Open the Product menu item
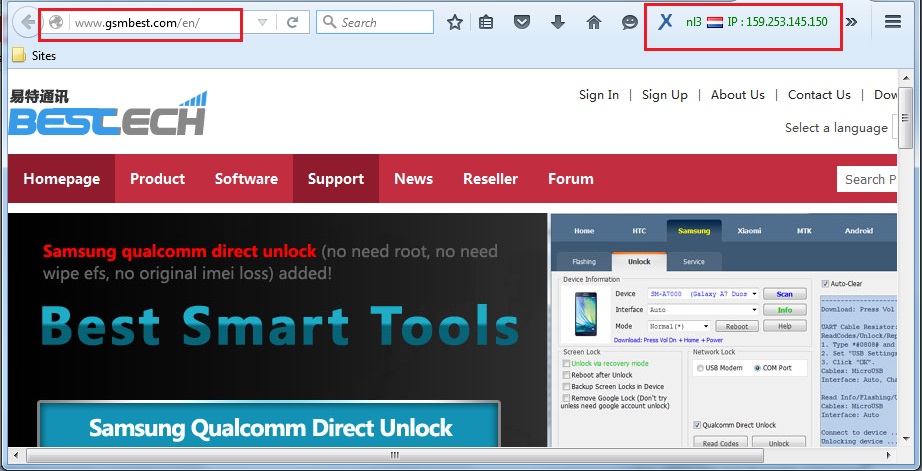This screenshot has width=922, height=471. coord(158,179)
